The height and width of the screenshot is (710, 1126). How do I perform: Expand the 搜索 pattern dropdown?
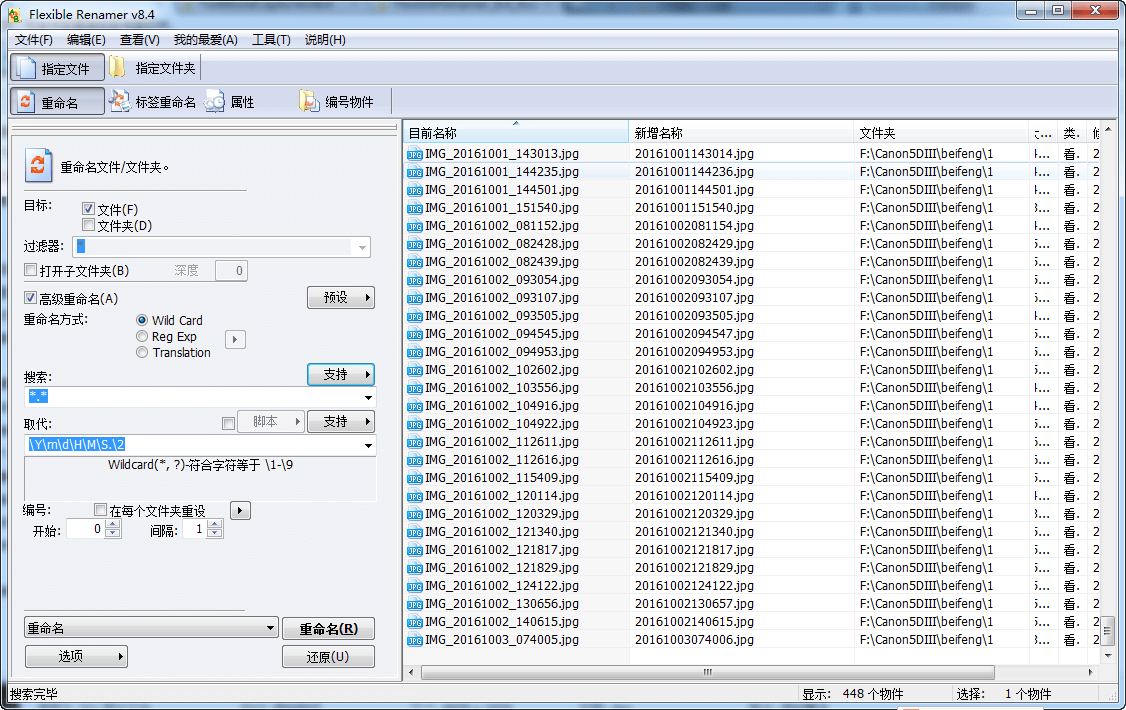tap(369, 398)
